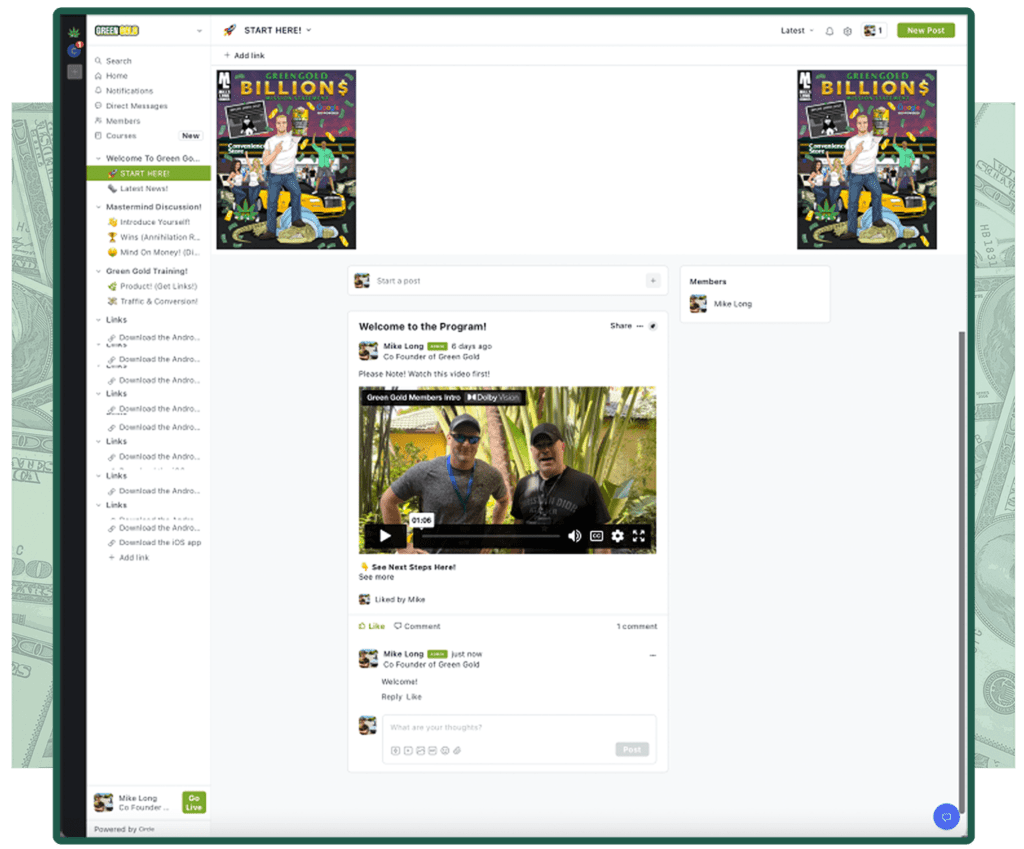Click the video fullscreen icon

[638, 536]
